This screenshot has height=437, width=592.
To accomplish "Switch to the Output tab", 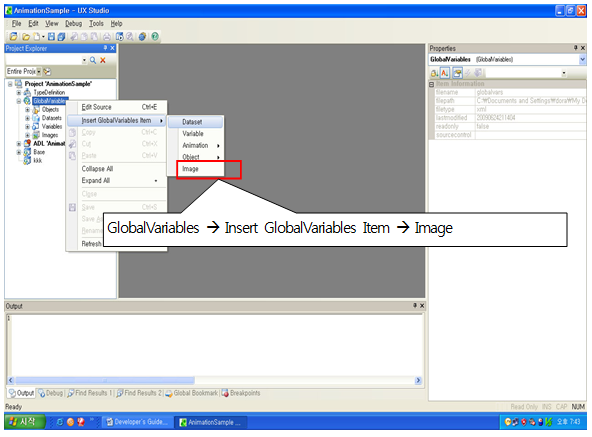I will click(21, 393).
